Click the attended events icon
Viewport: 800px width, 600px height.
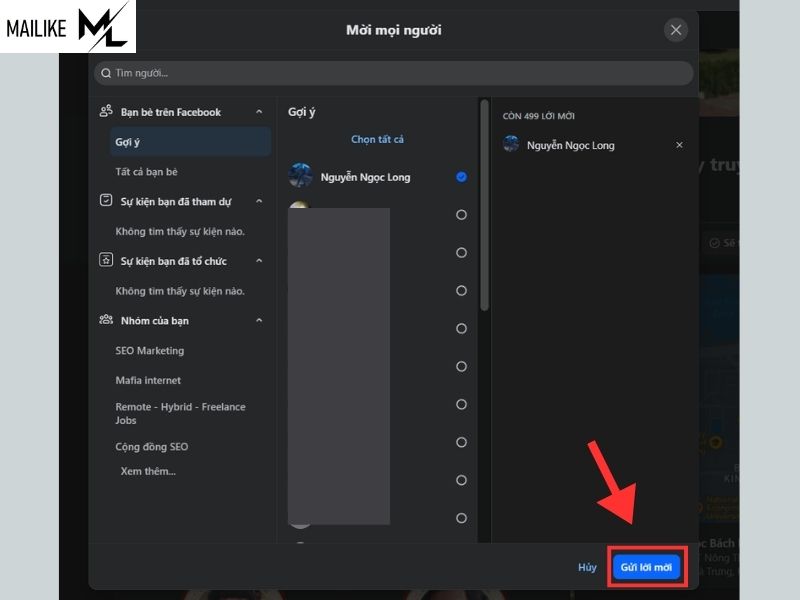point(106,200)
